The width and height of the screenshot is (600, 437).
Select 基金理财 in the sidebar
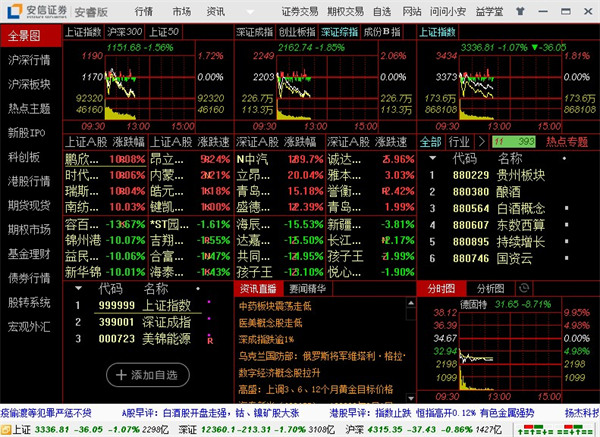click(29, 254)
